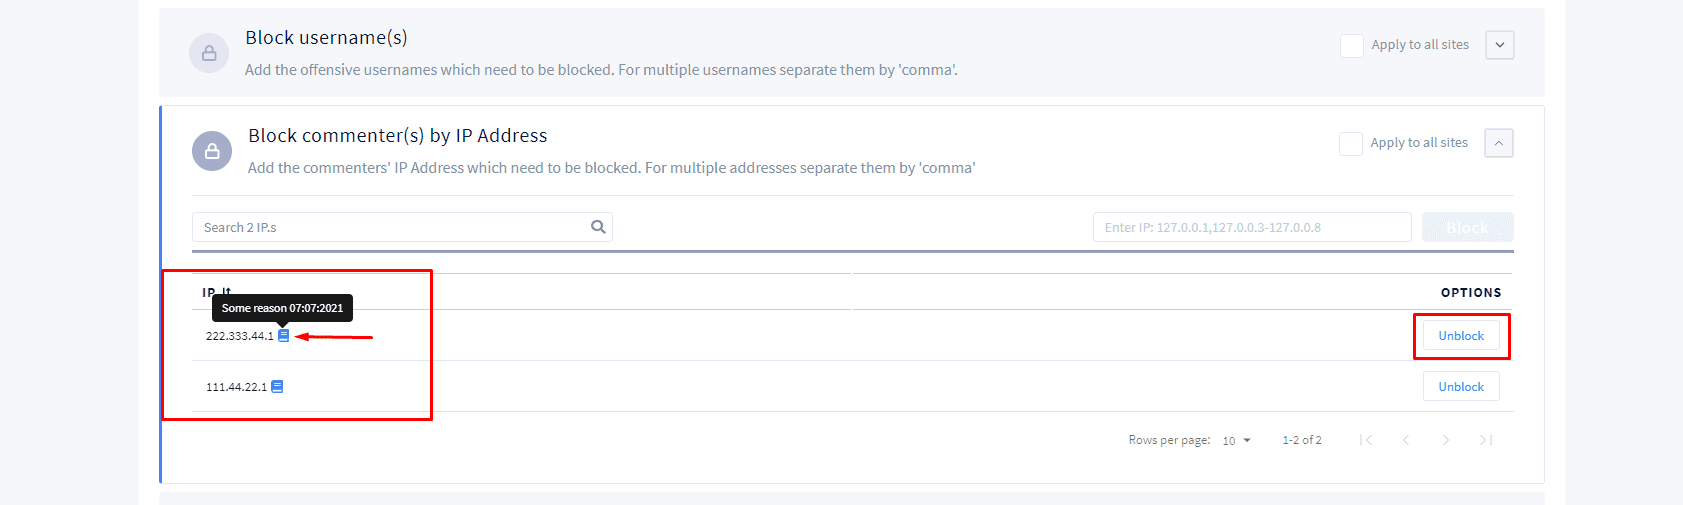Unblock the IP 222.333.44.1
The height and width of the screenshot is (505, 1683).
pos(1461,336)
